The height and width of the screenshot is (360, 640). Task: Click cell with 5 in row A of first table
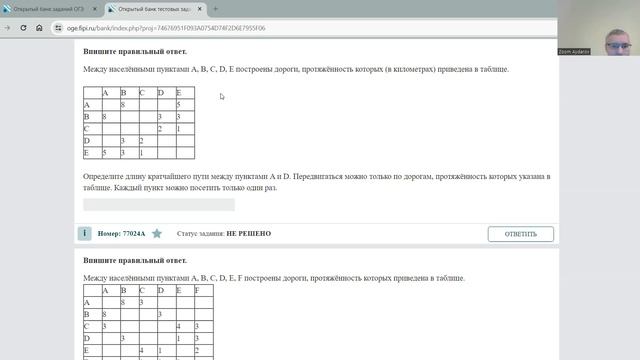pos(185,105)
